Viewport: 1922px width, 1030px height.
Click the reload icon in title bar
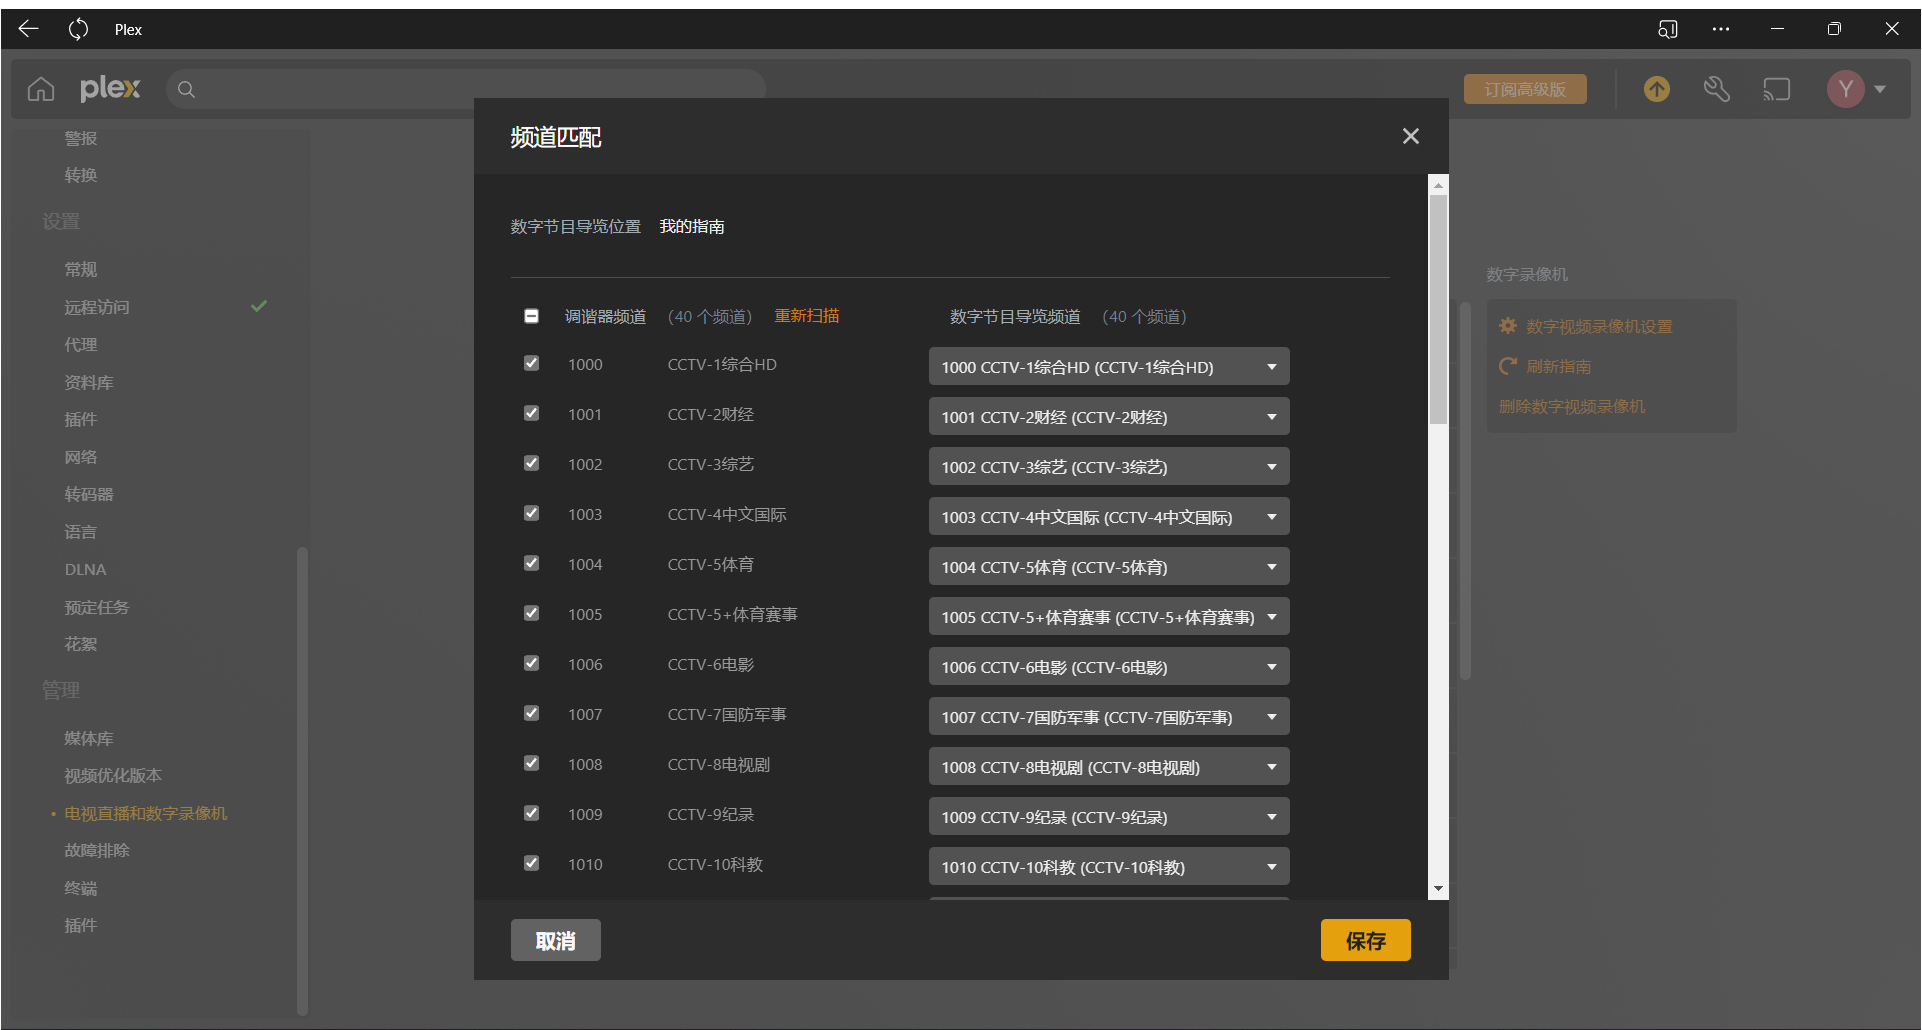click(x=78, y=29)
